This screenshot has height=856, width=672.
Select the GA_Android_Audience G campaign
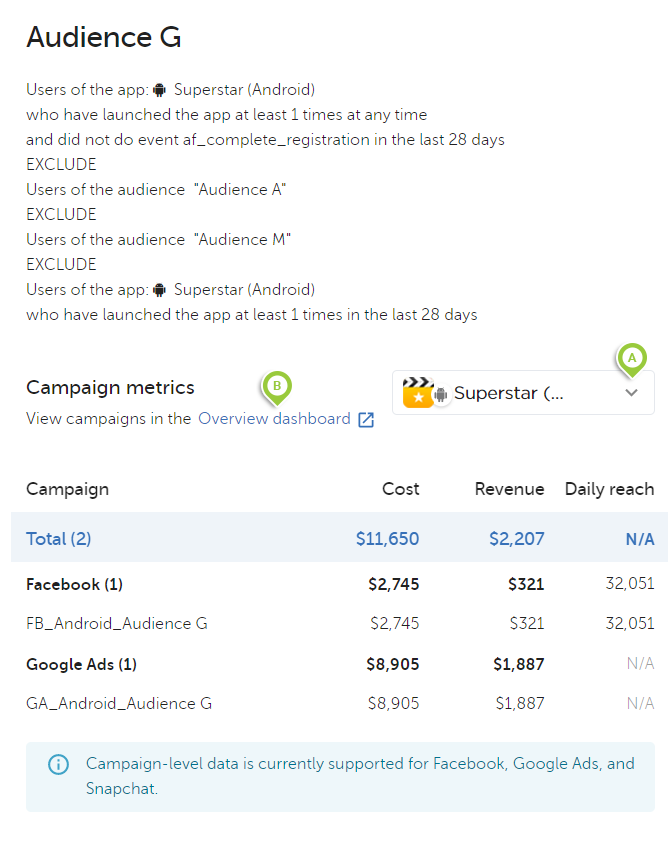pyautogui.click(x=119, y=704)
